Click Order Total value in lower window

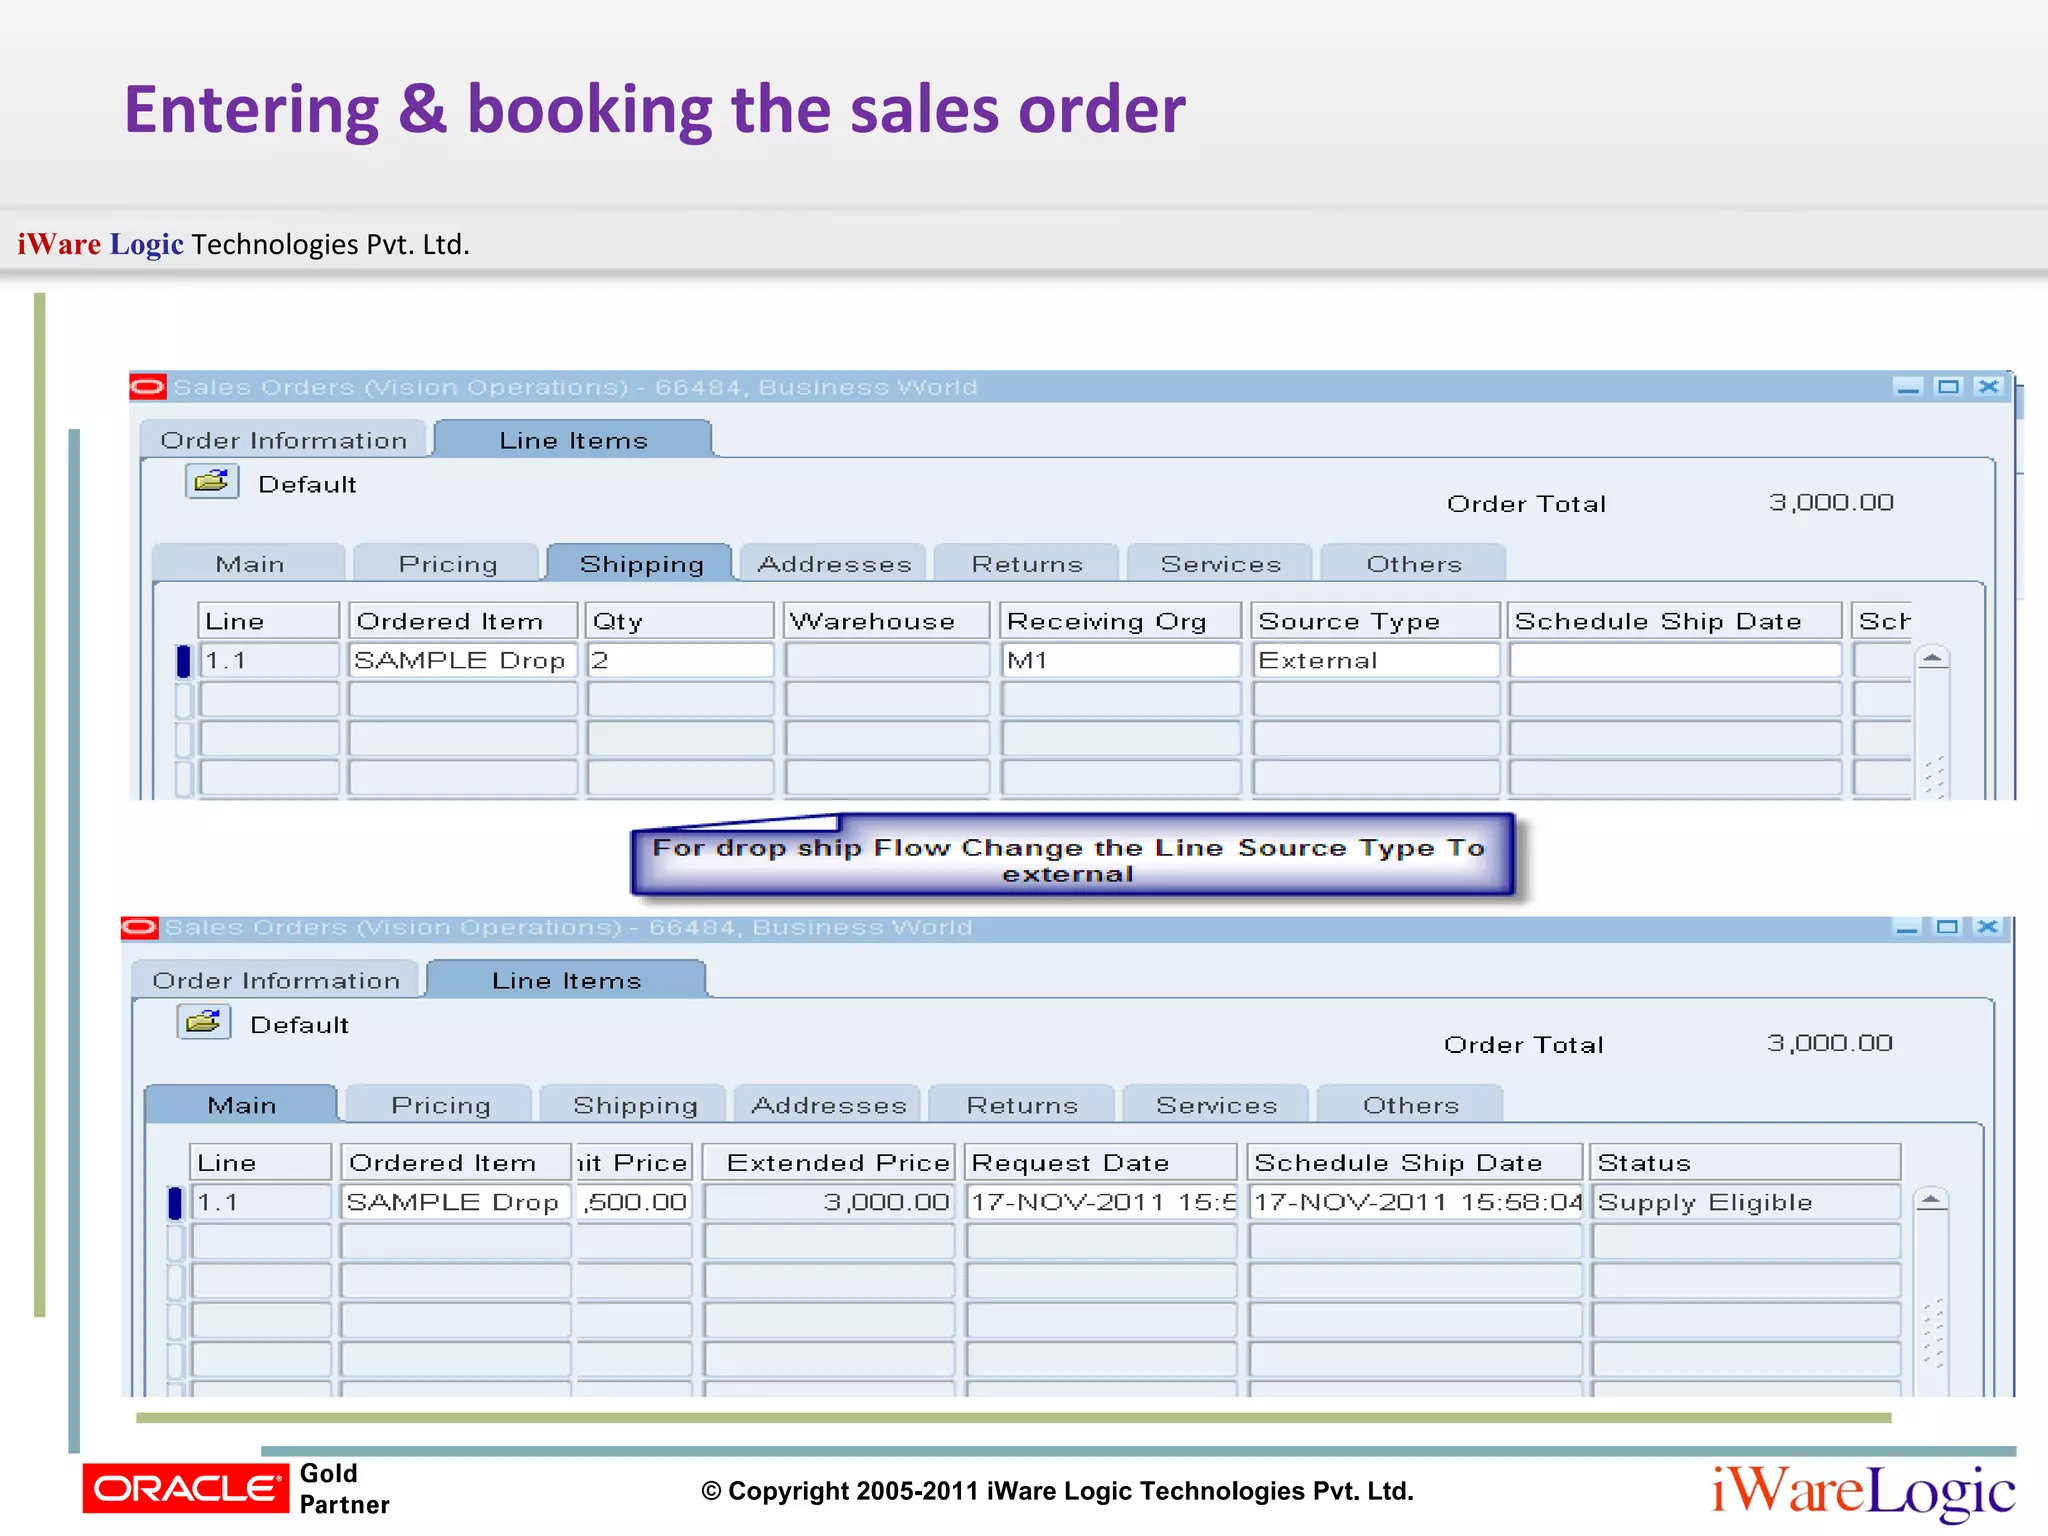point(1829,1043)
